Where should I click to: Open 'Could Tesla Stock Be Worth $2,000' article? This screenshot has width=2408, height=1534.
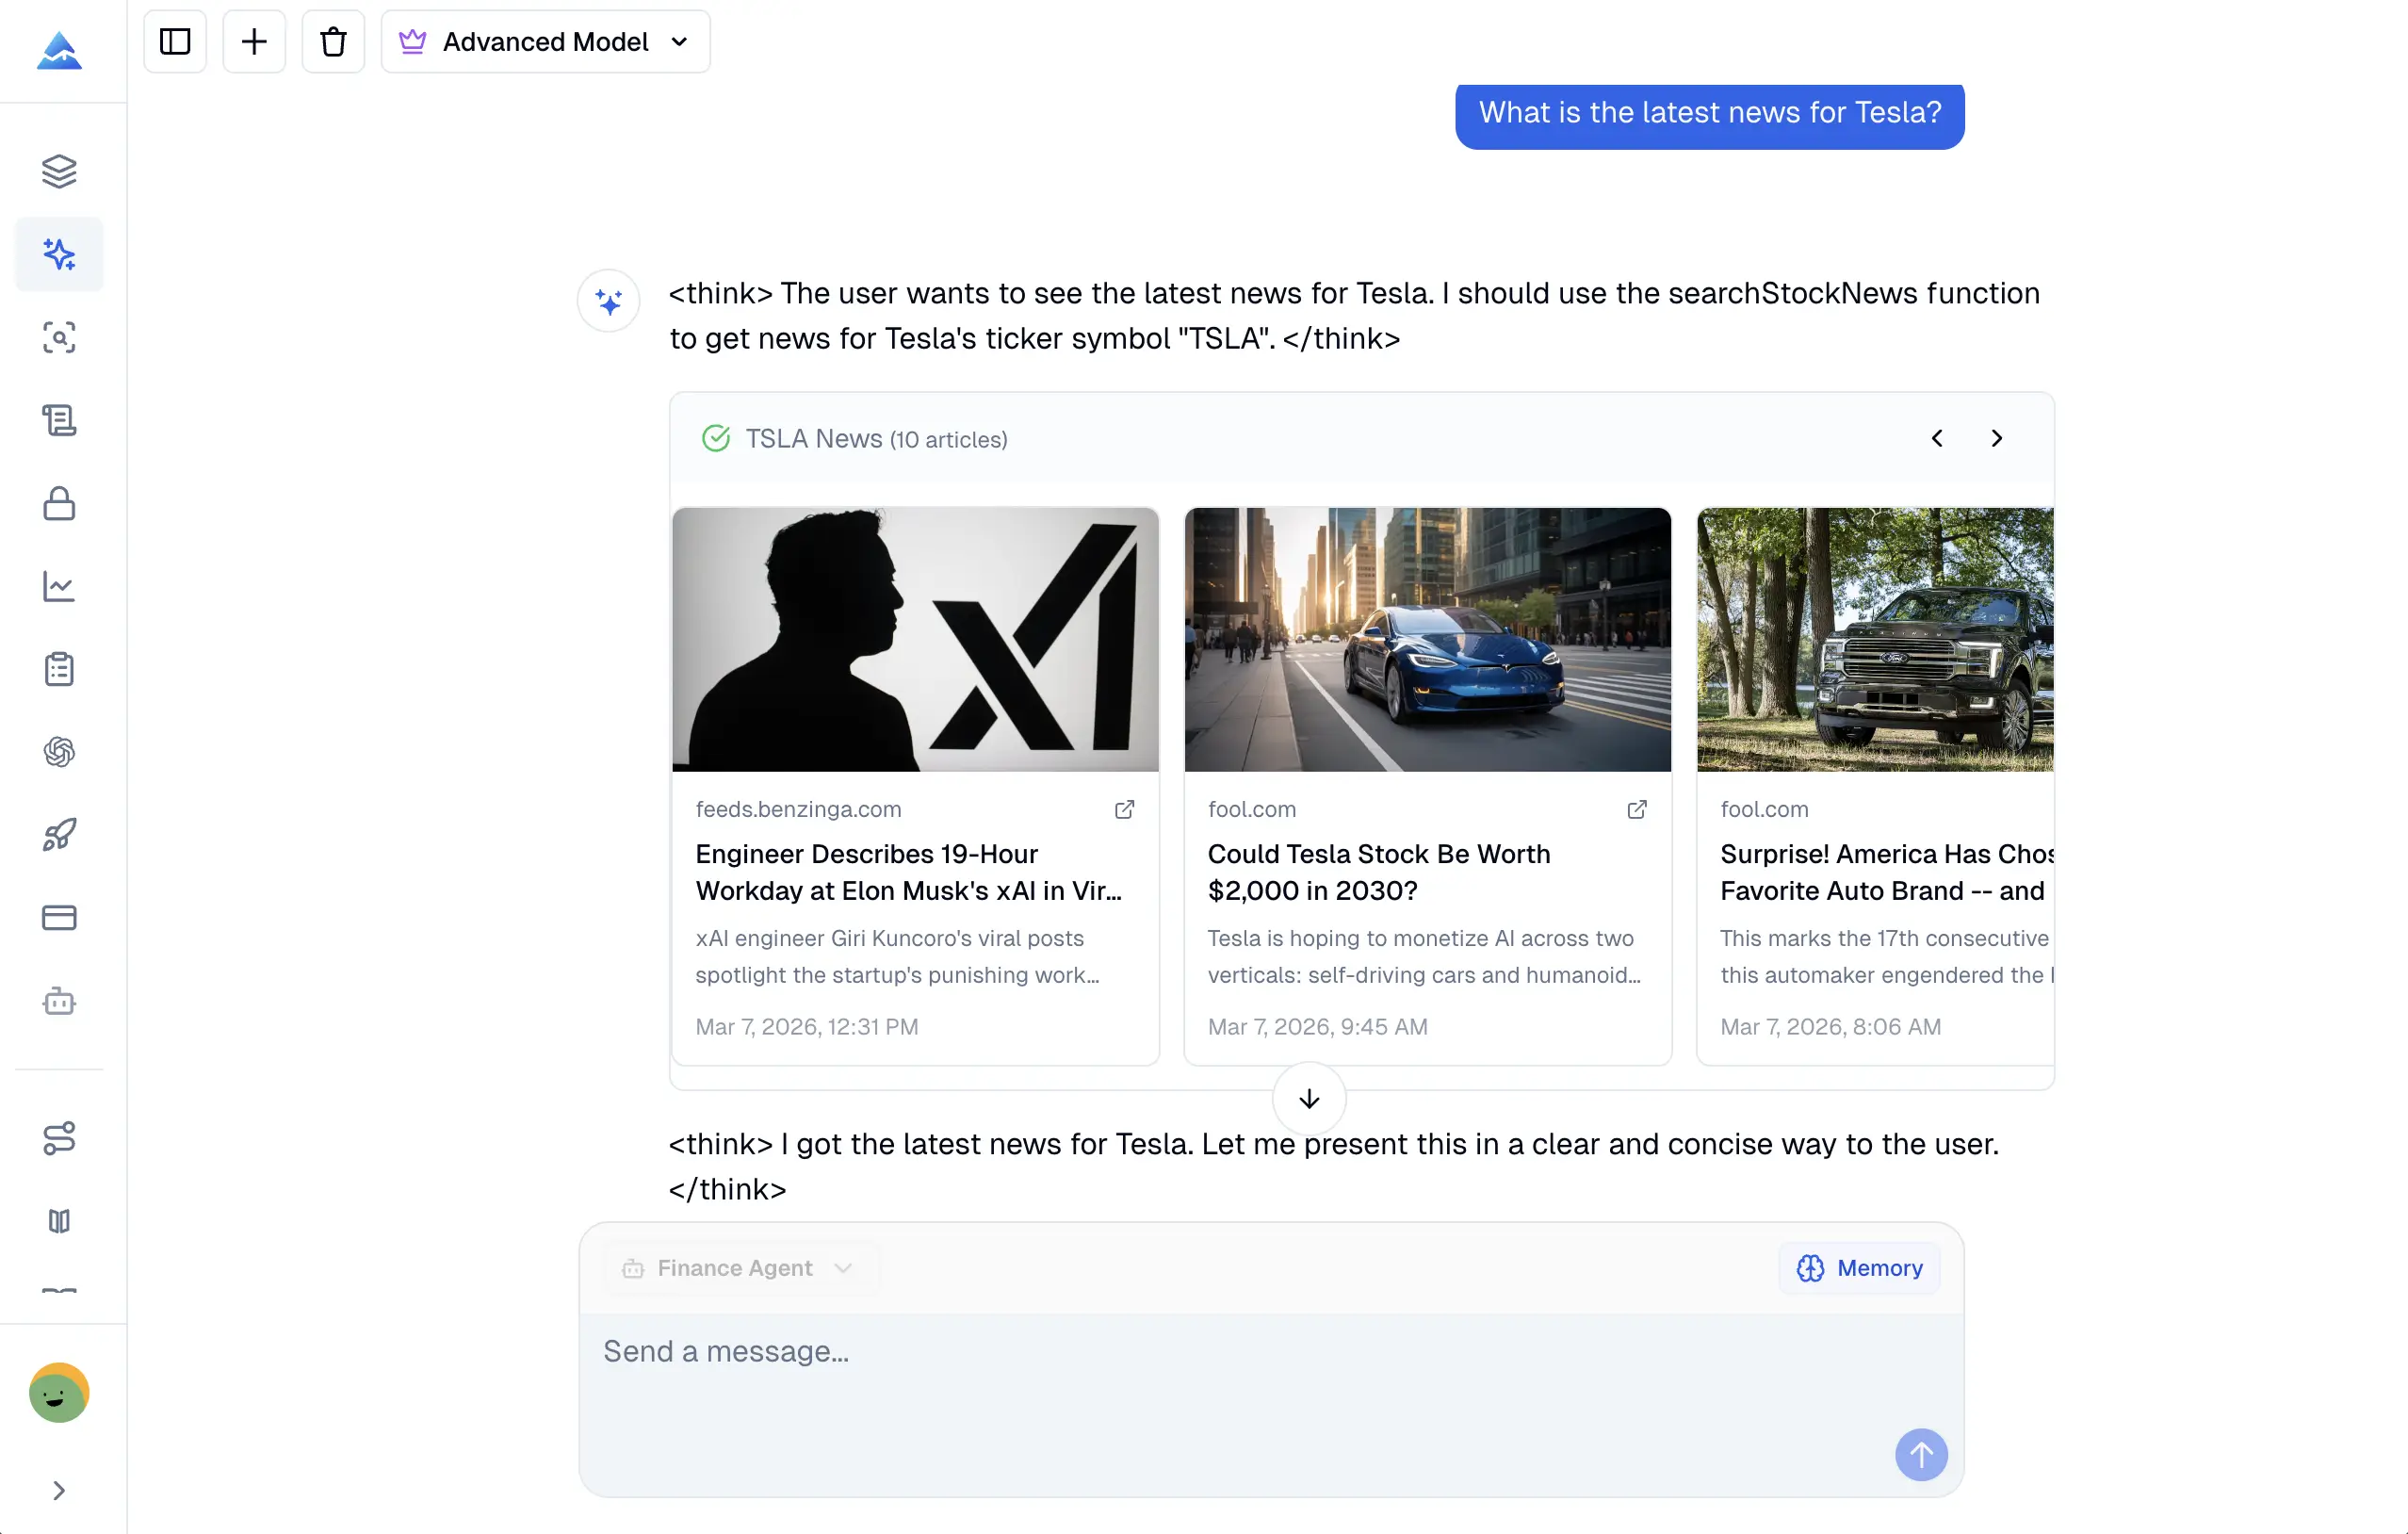coord(1378,871)
